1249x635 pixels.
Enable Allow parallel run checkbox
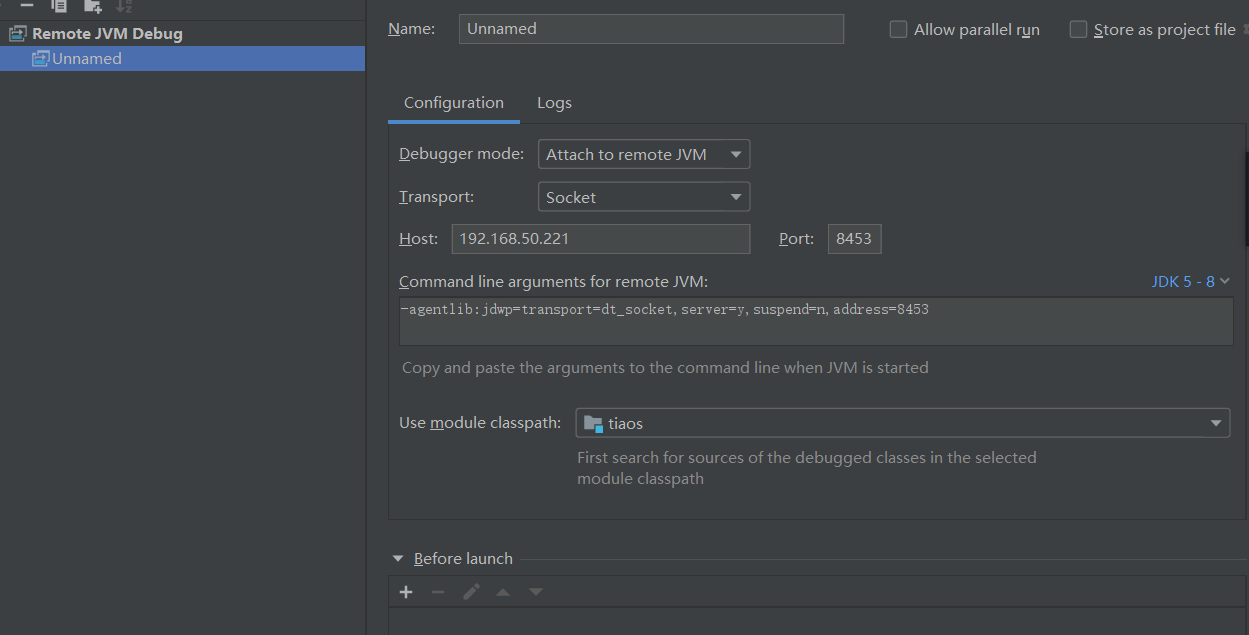898,30
